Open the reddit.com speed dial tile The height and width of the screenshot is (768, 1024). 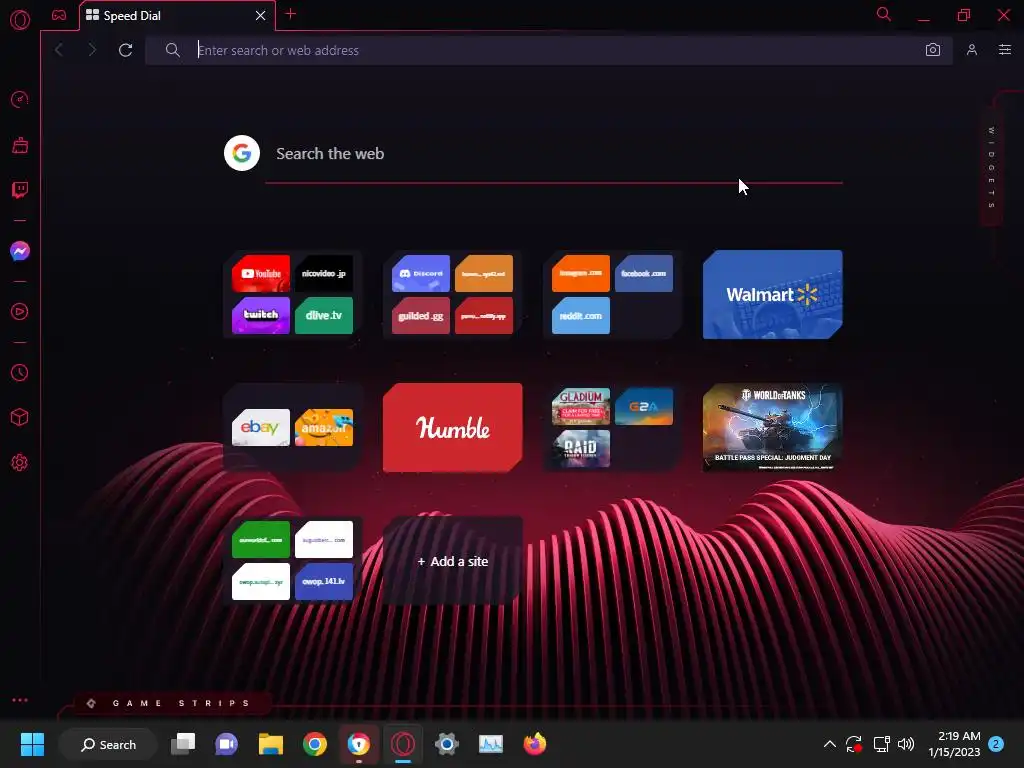tap(581, 315)
